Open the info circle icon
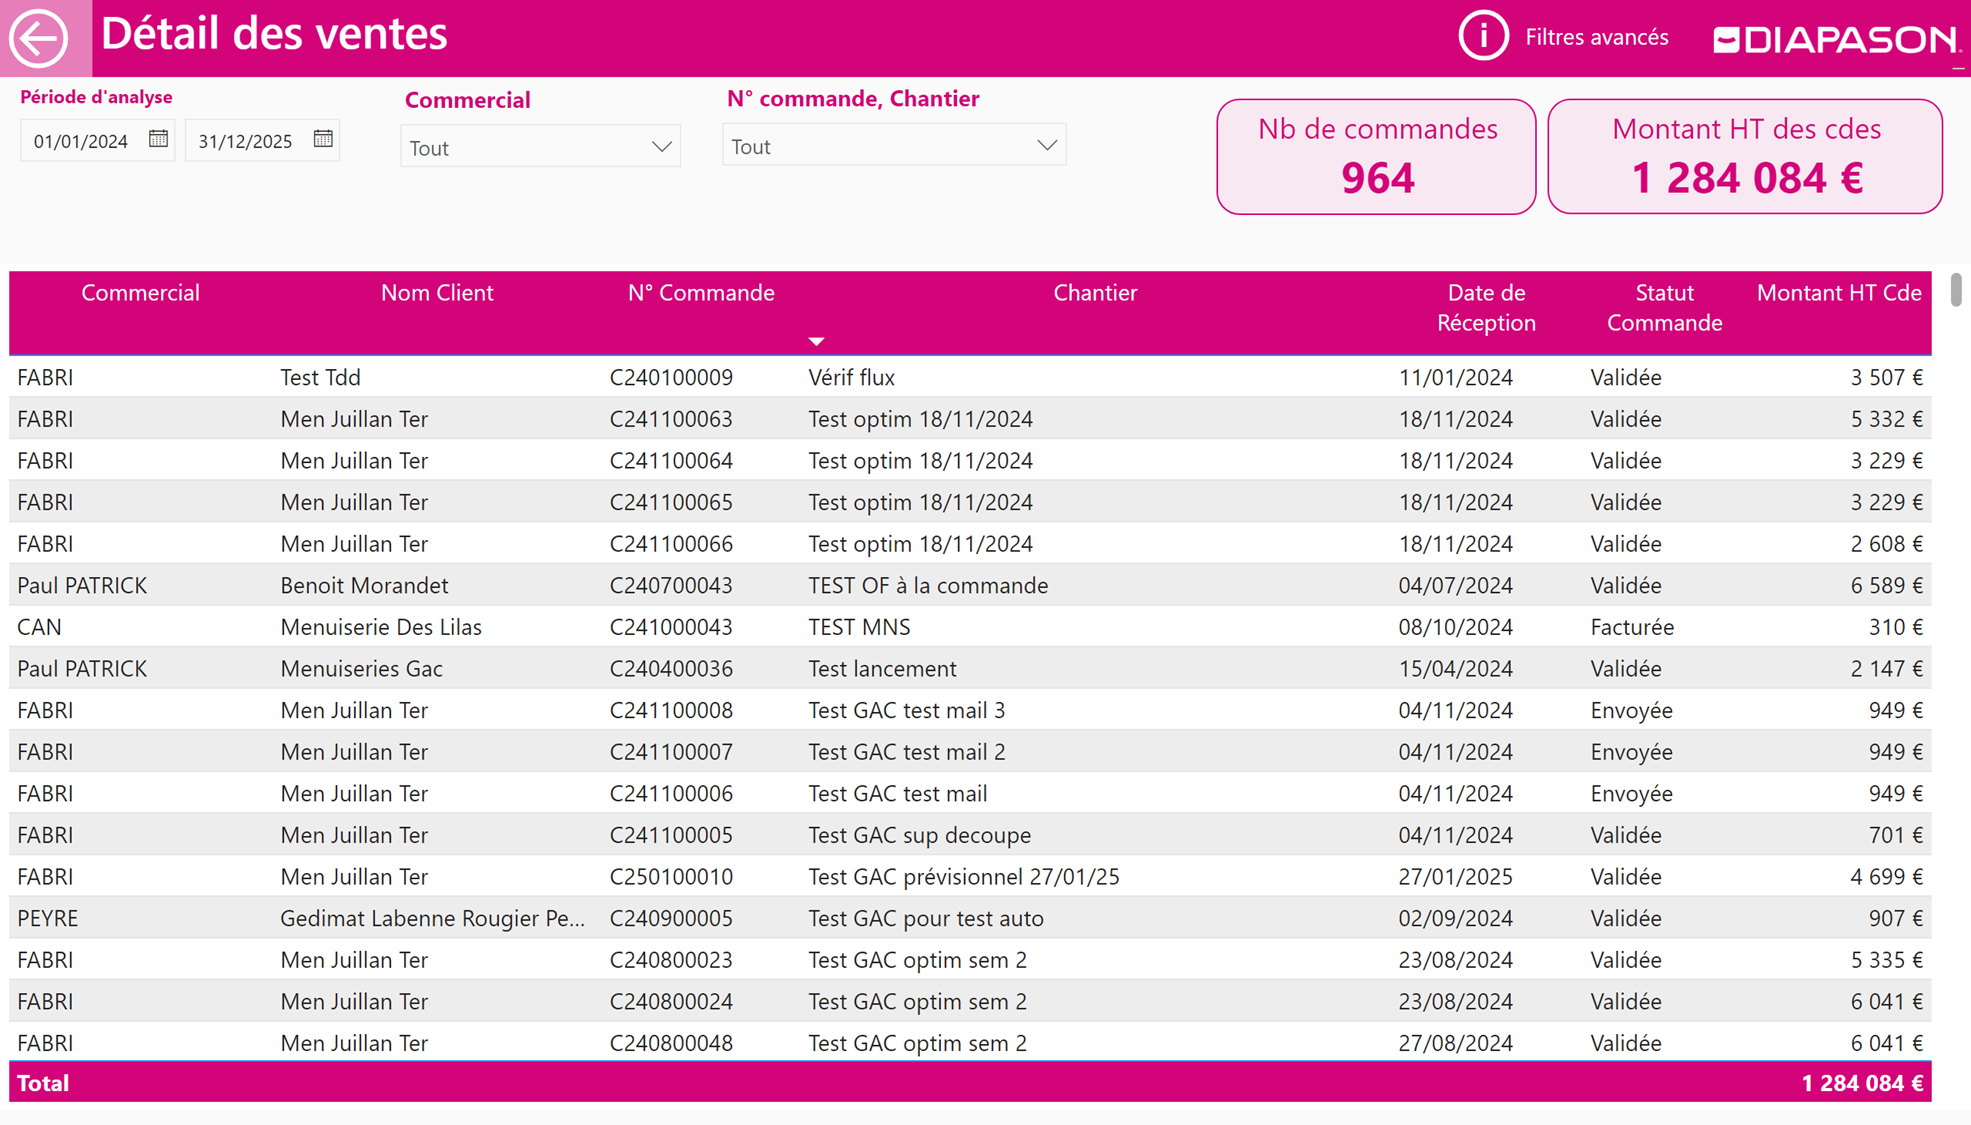1971x1125 pixels. tap(1482, 37)
